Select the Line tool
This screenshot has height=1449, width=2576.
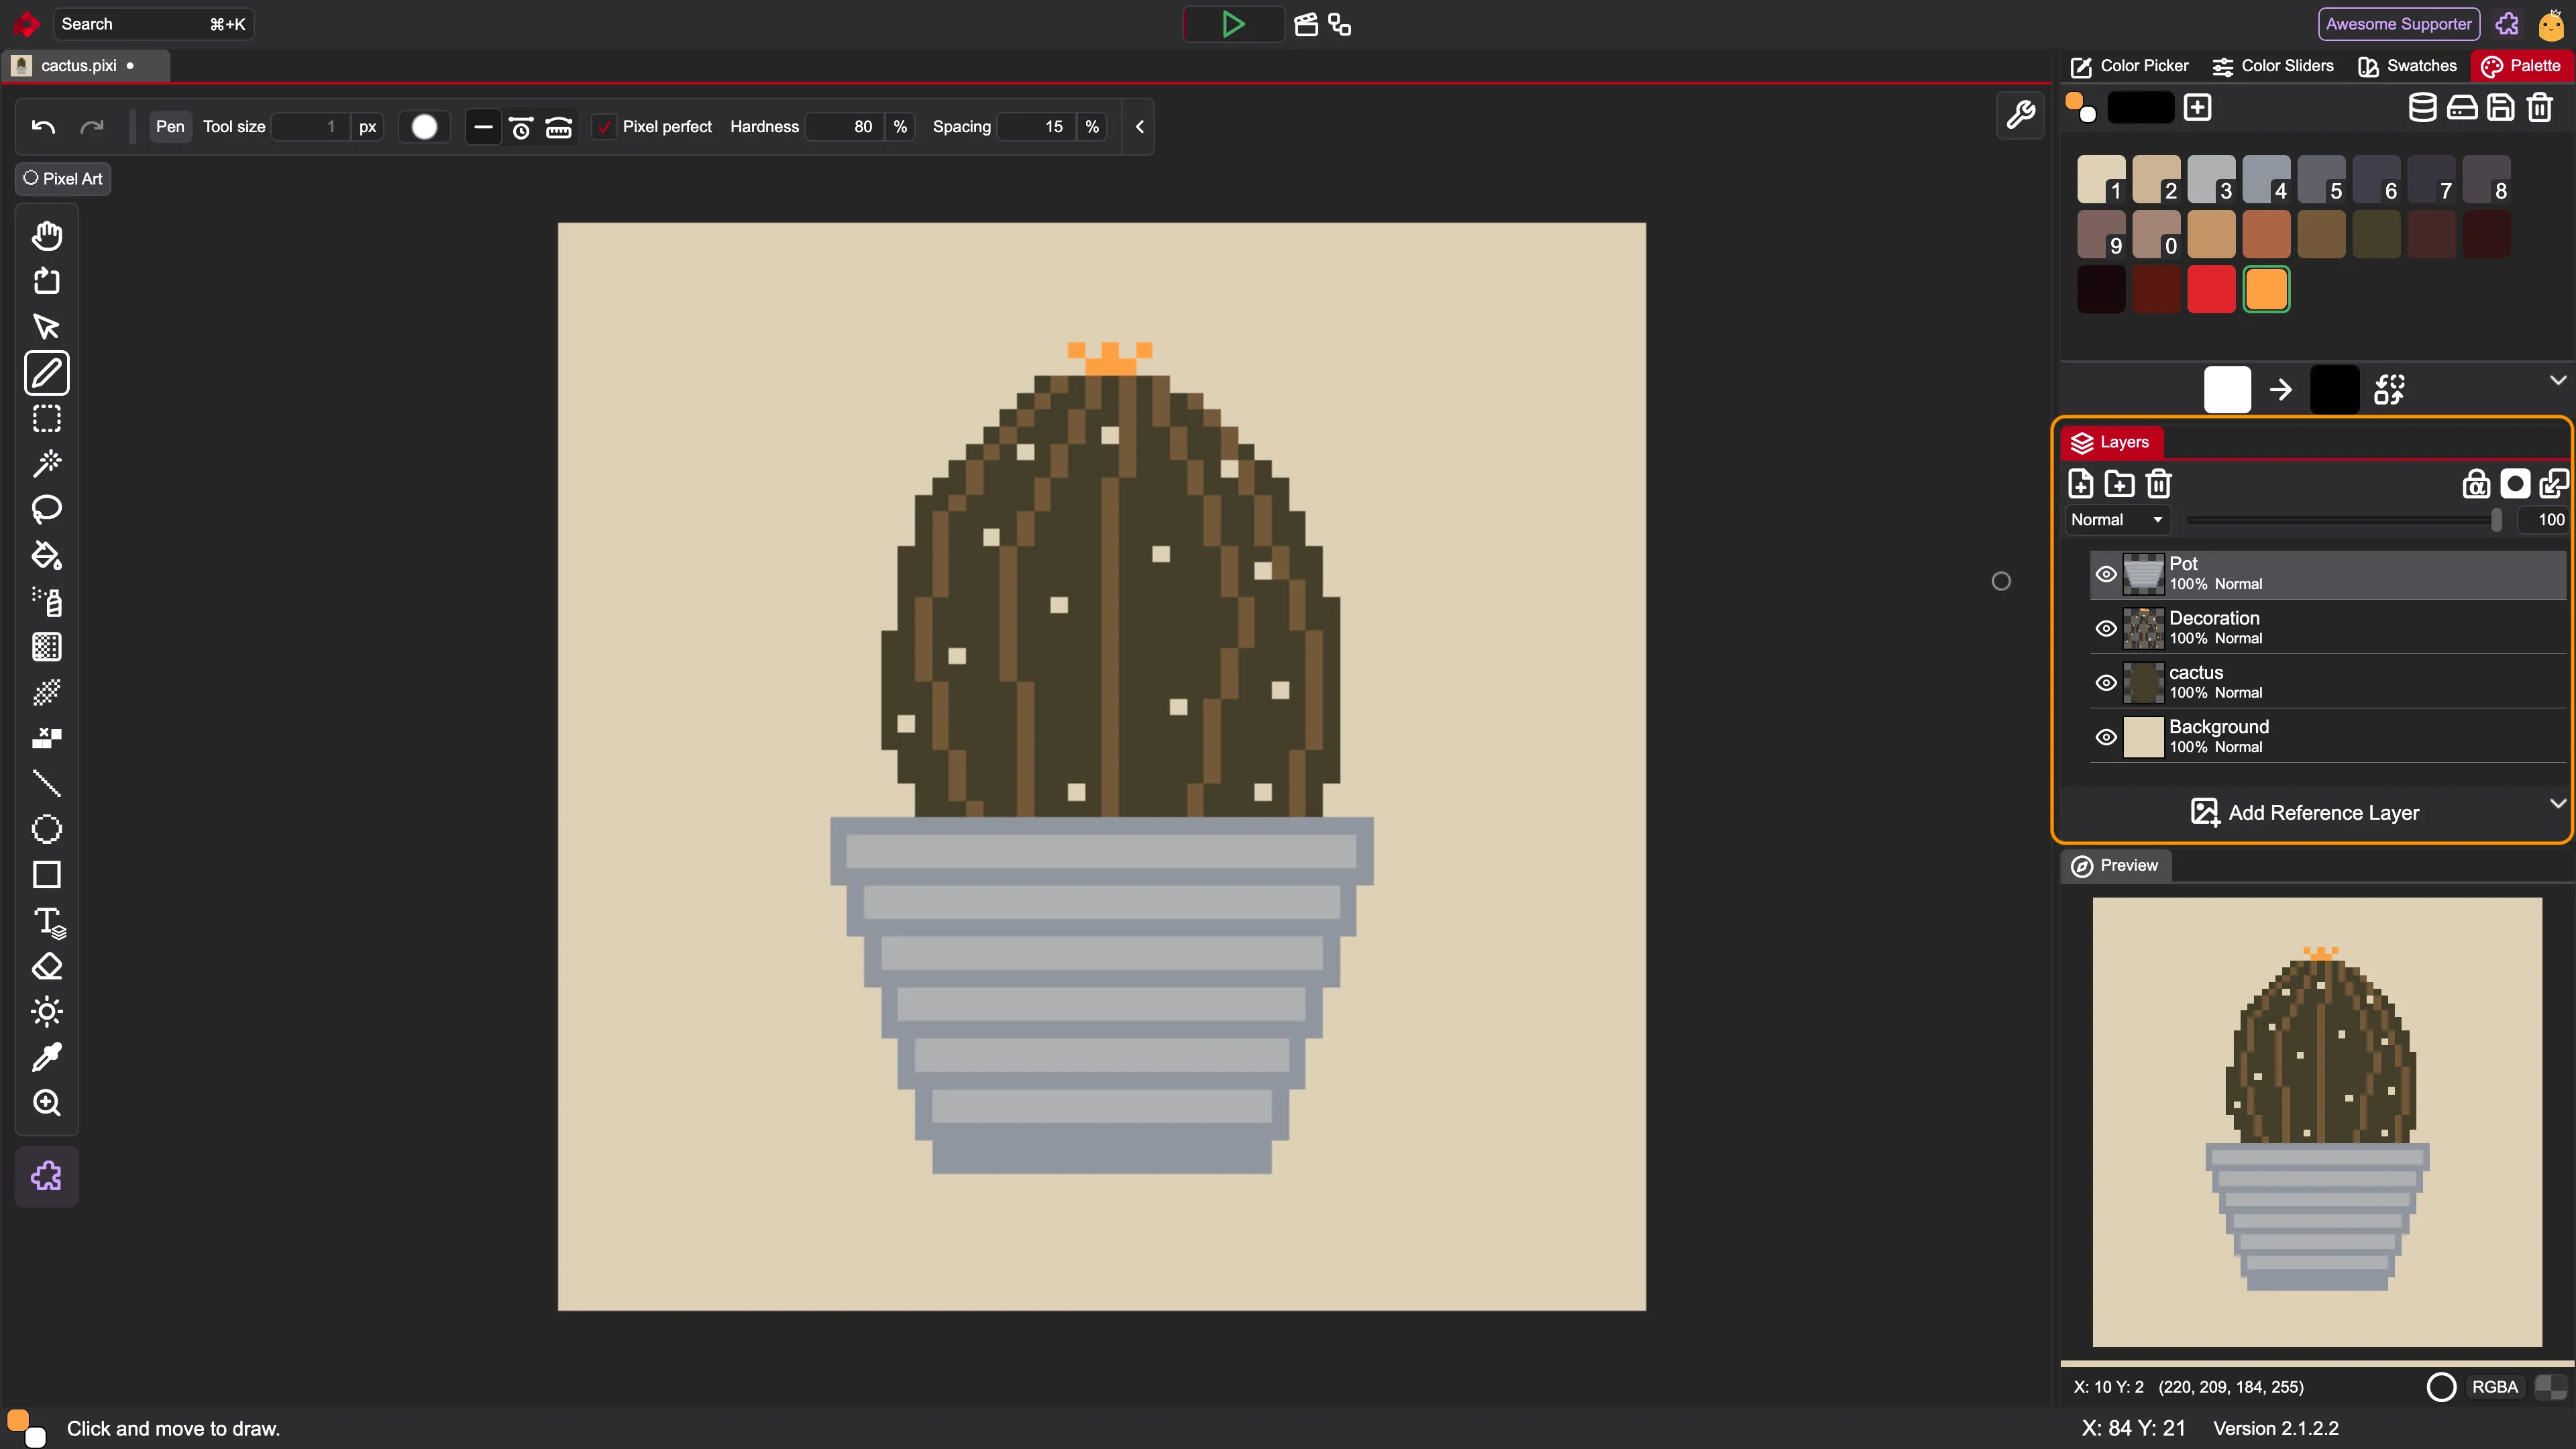coord(47,784)
